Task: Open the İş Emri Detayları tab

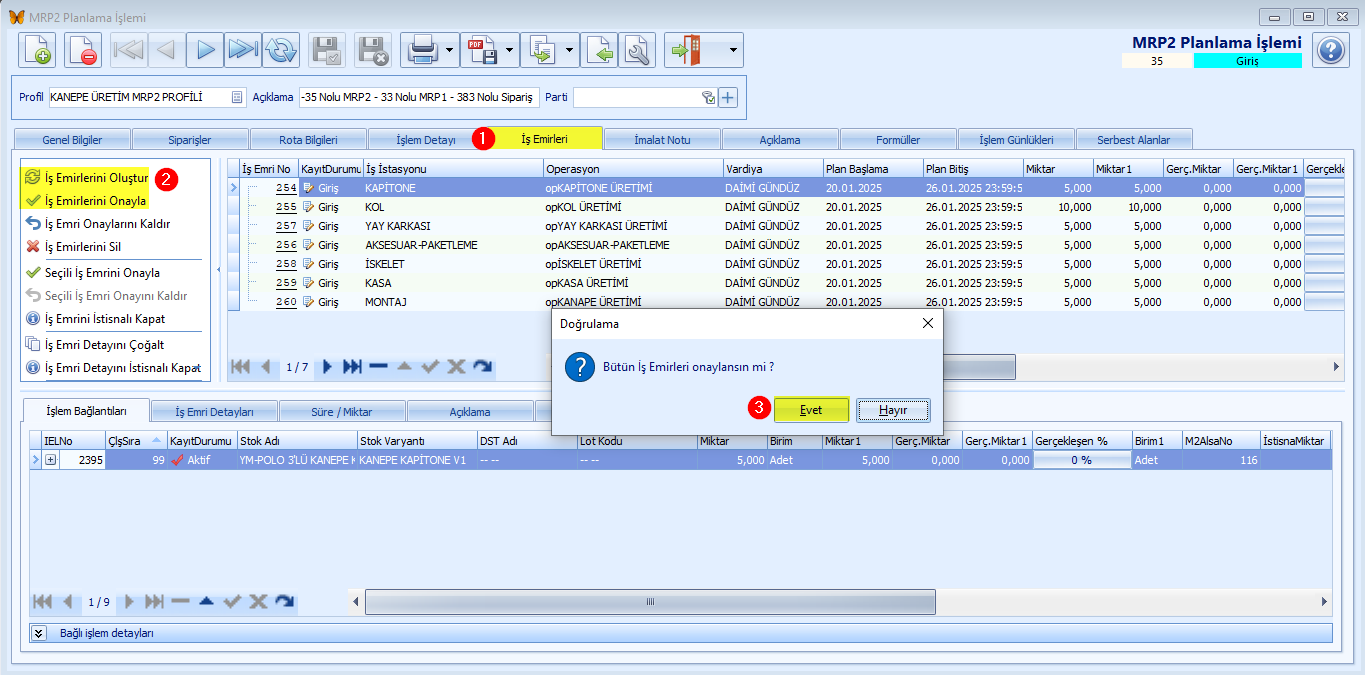Action: click(x=214, y=411)
